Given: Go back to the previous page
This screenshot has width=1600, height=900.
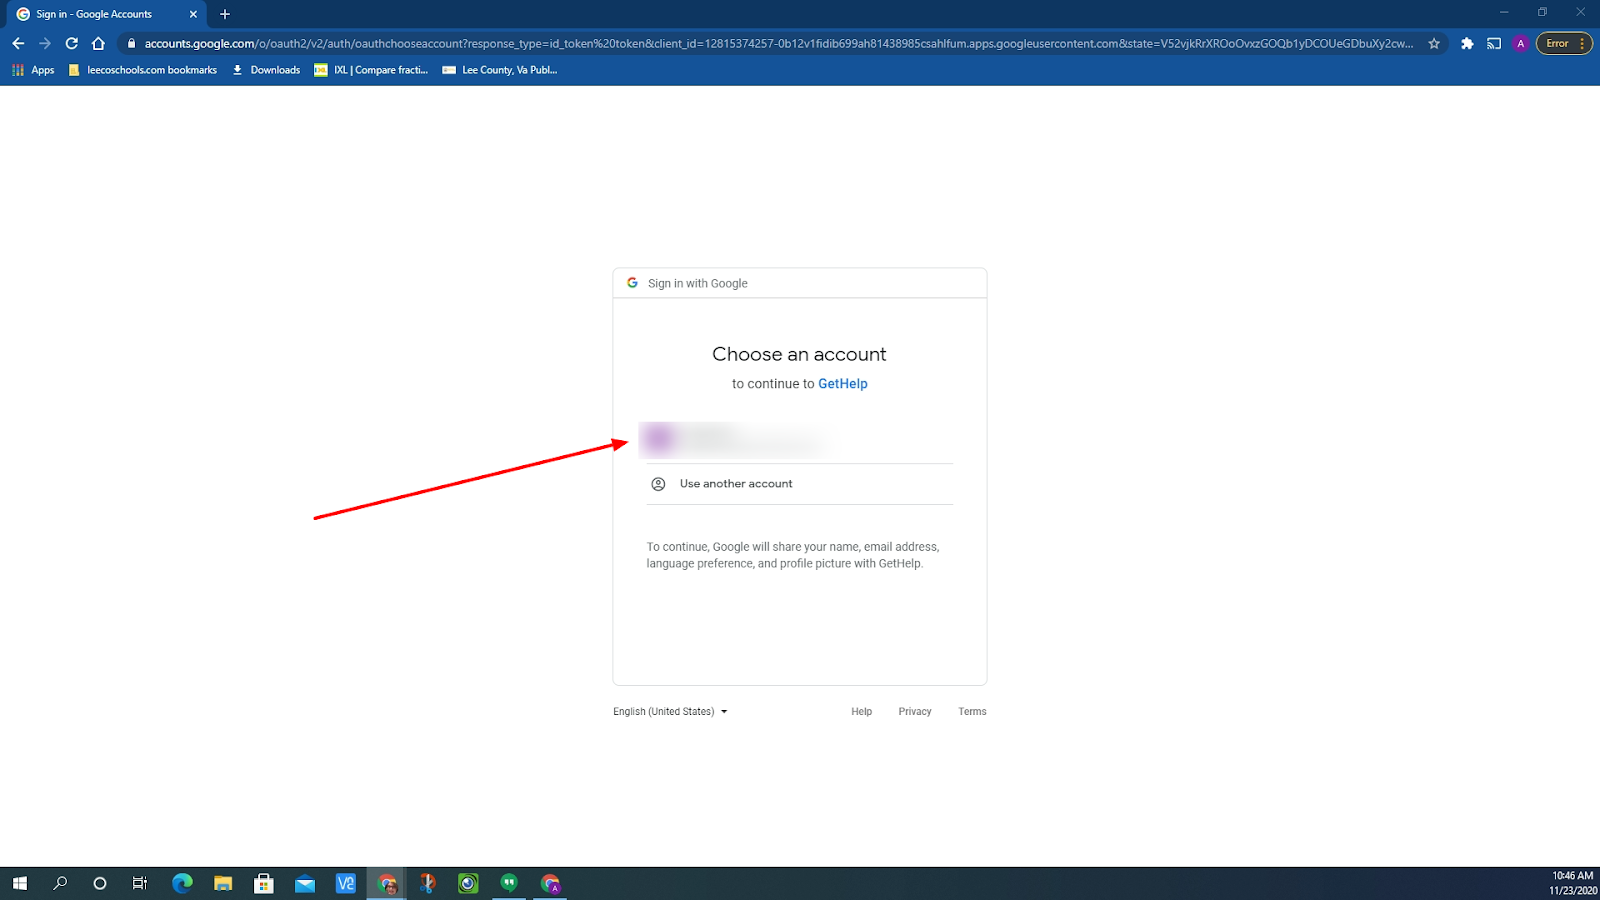Looking at the screenshot, I should point(18,43).
